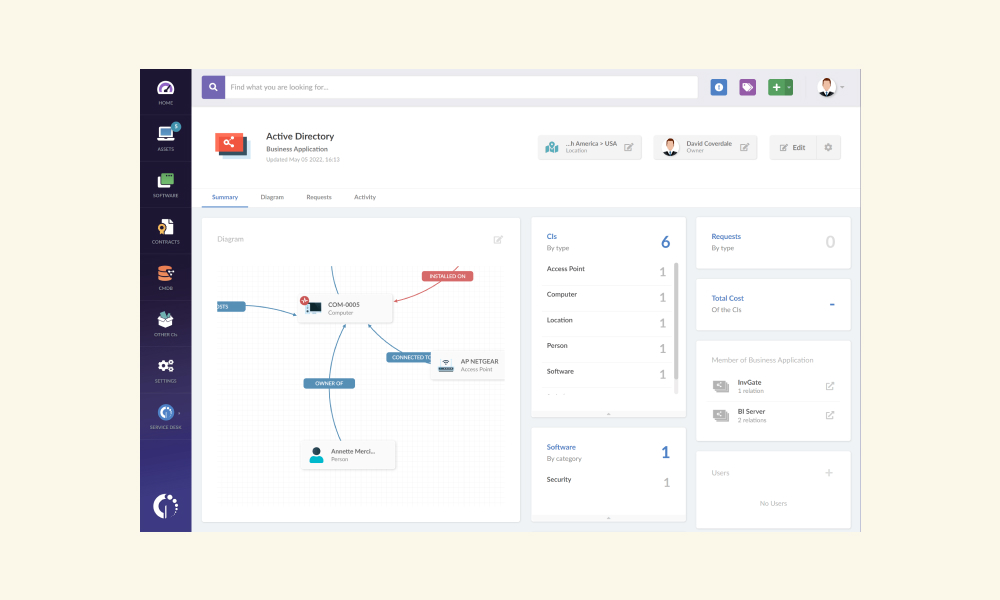This screenshot has width=1000, height=600.
Task: Open the blue alerts icon
Action: point(719,87)
